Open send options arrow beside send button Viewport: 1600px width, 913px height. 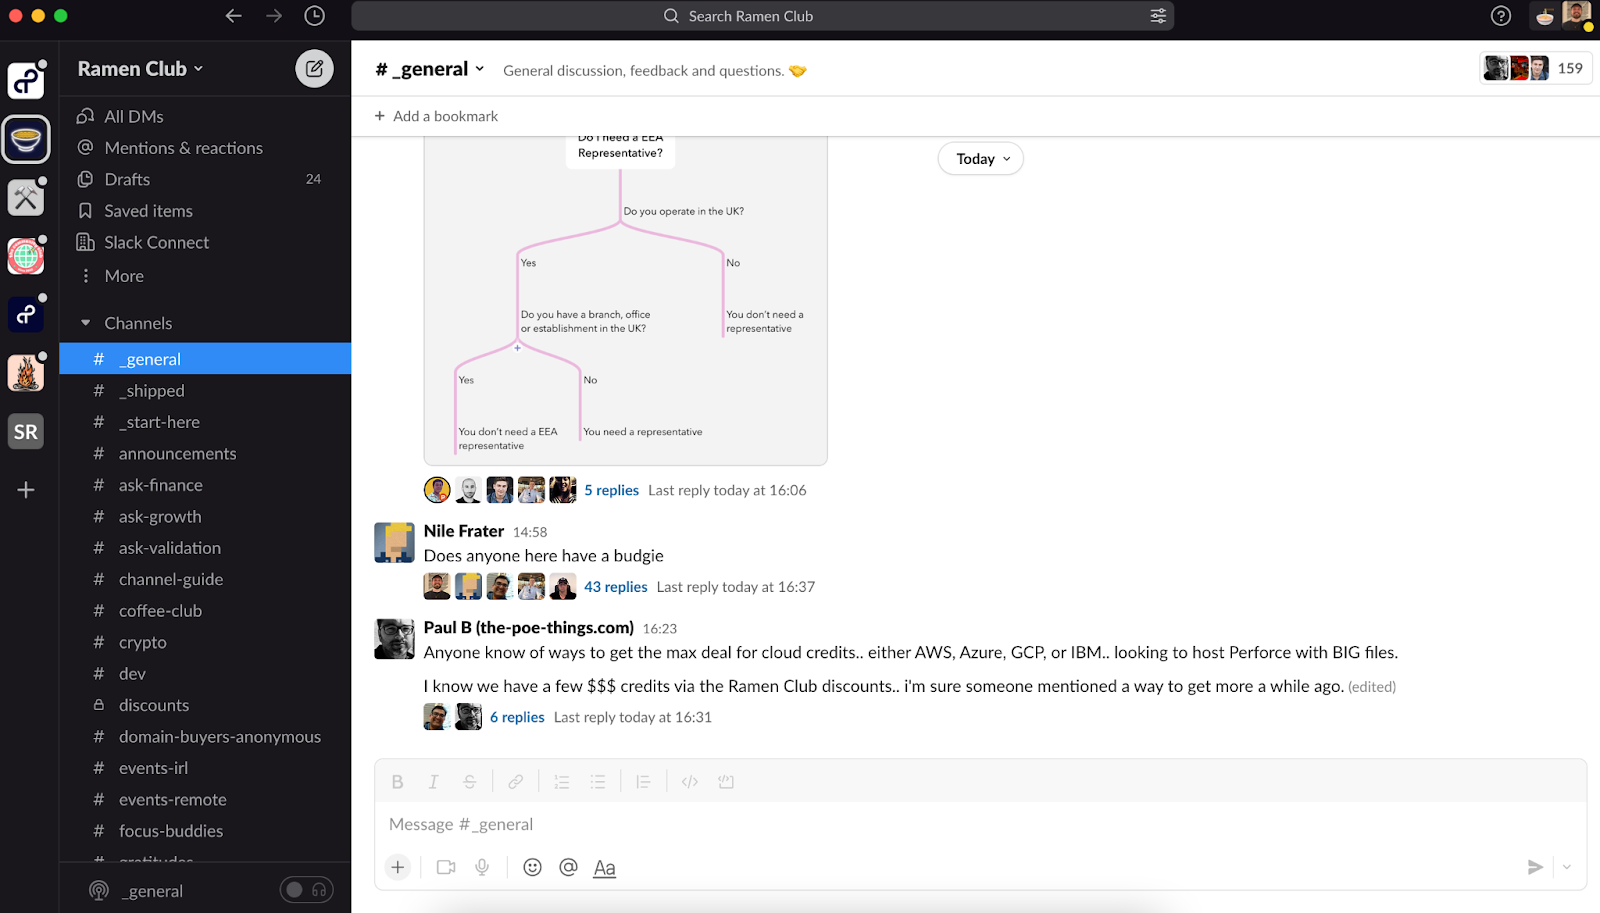tap(1567, 867)
